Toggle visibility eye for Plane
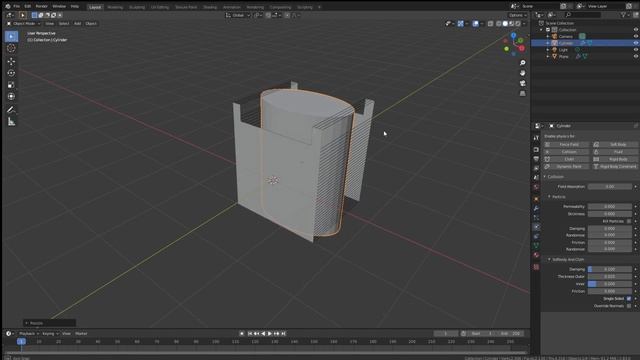 636,56
